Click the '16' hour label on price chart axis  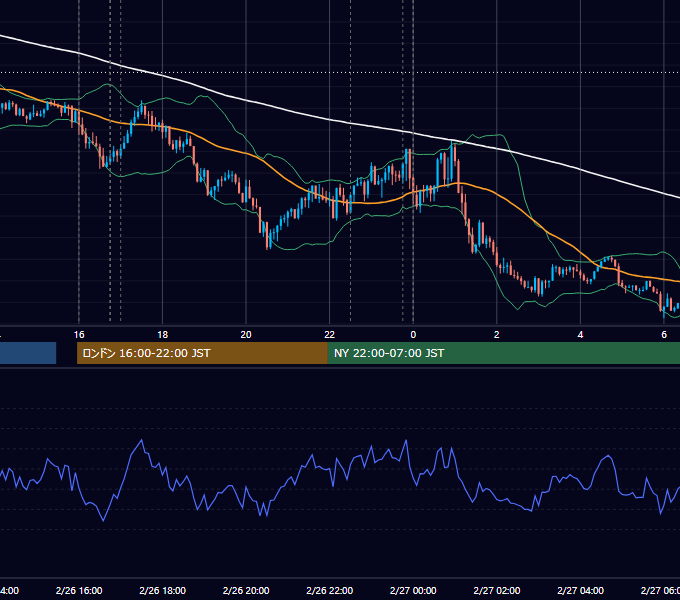coord(79,335)
